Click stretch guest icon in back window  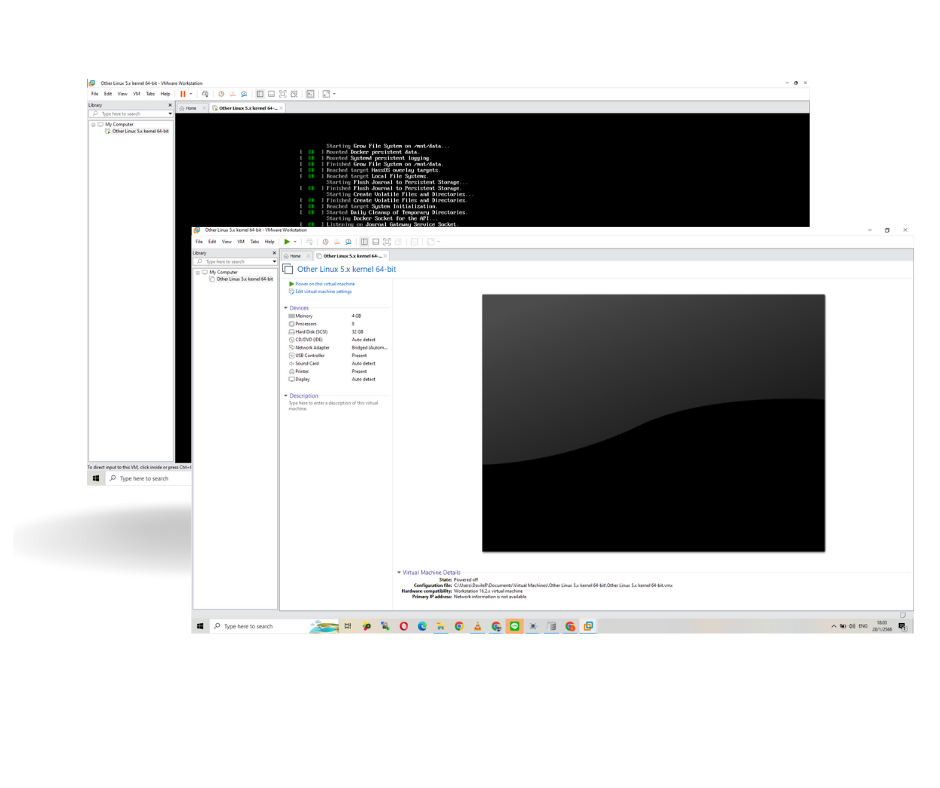326,94
